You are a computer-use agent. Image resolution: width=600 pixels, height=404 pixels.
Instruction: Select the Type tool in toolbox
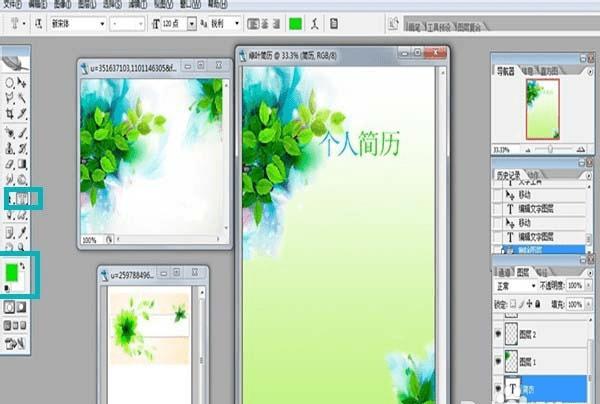pyautogui.click(x=23, y=198)
